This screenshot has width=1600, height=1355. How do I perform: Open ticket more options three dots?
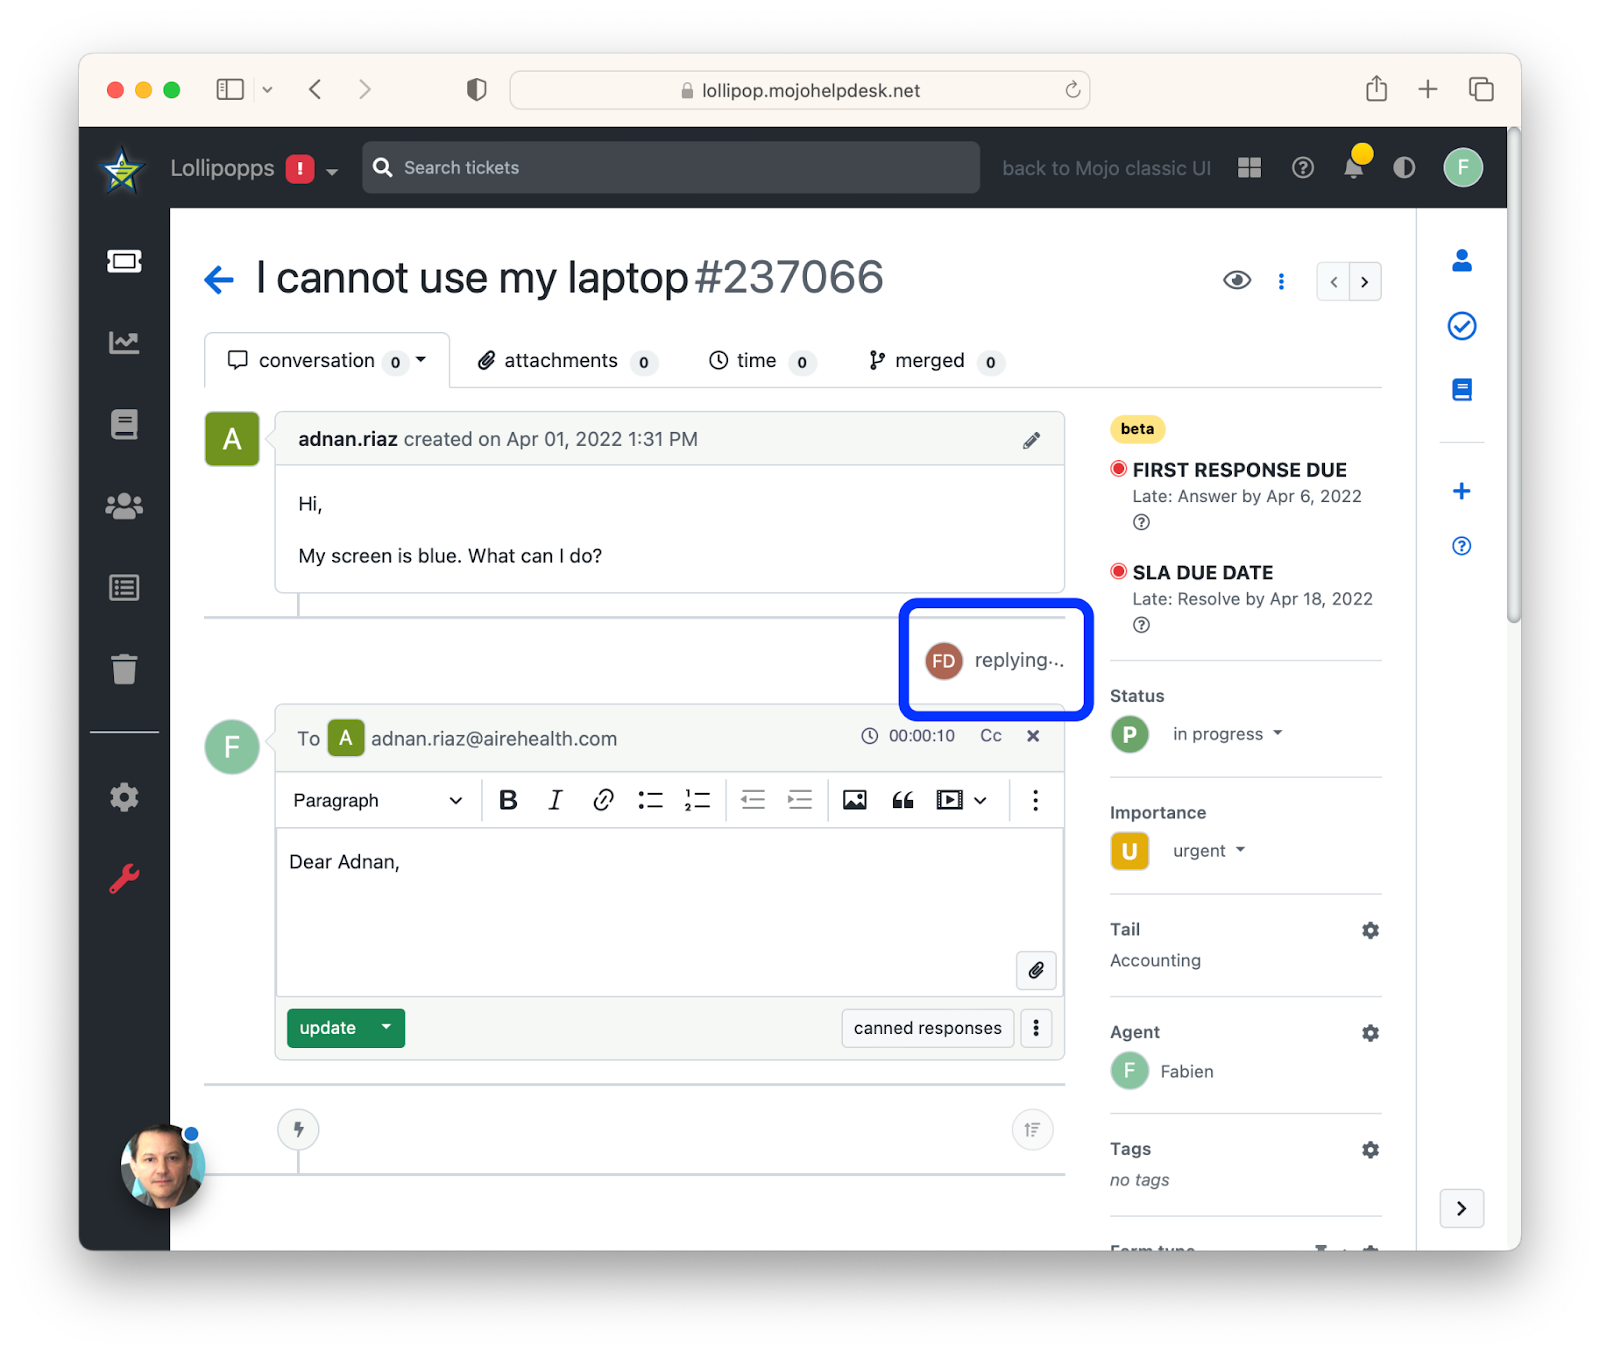pos(1281,281)
